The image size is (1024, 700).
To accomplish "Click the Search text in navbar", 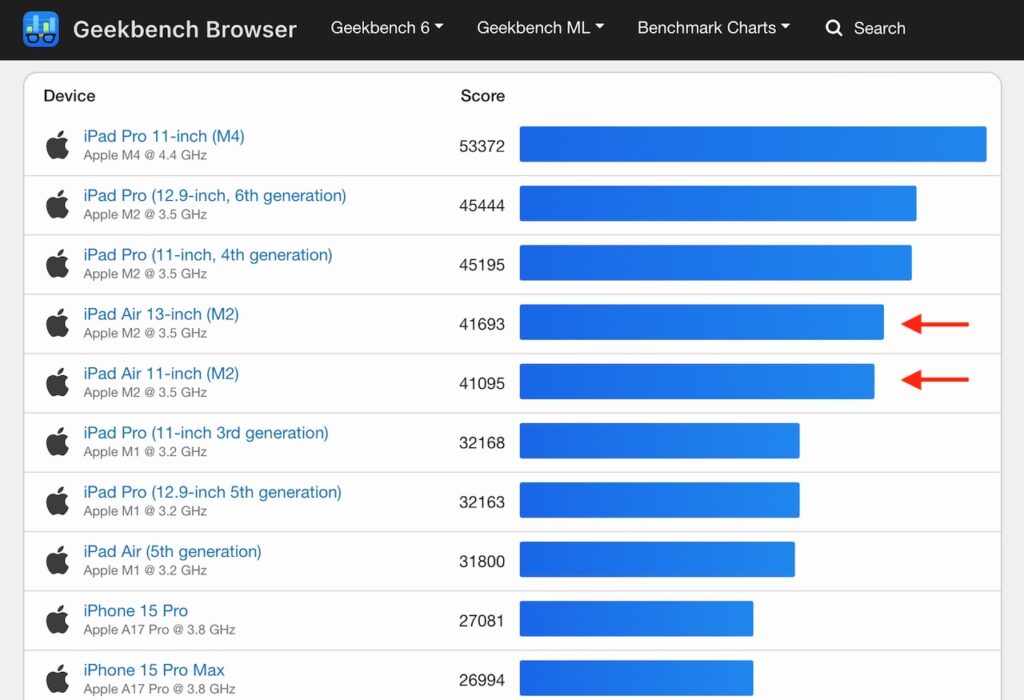I will pyautogui.click(x=880, y=28).
